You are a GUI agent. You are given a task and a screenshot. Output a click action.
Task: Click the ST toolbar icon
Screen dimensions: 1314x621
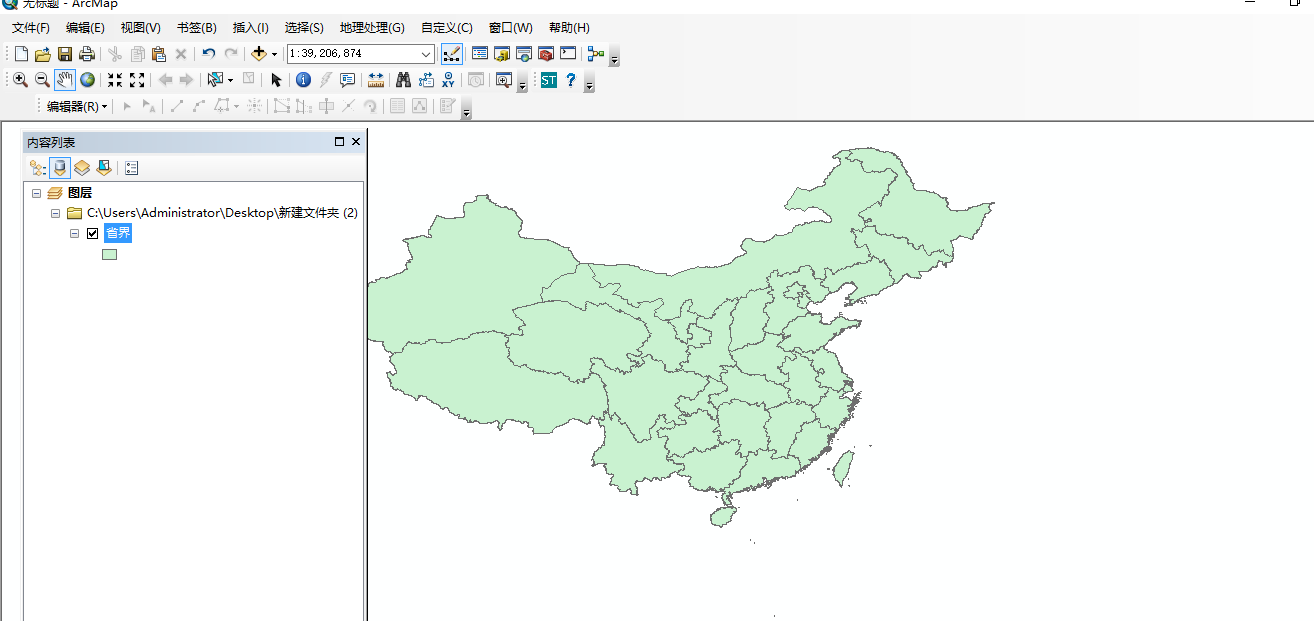[x=548, y=80]
